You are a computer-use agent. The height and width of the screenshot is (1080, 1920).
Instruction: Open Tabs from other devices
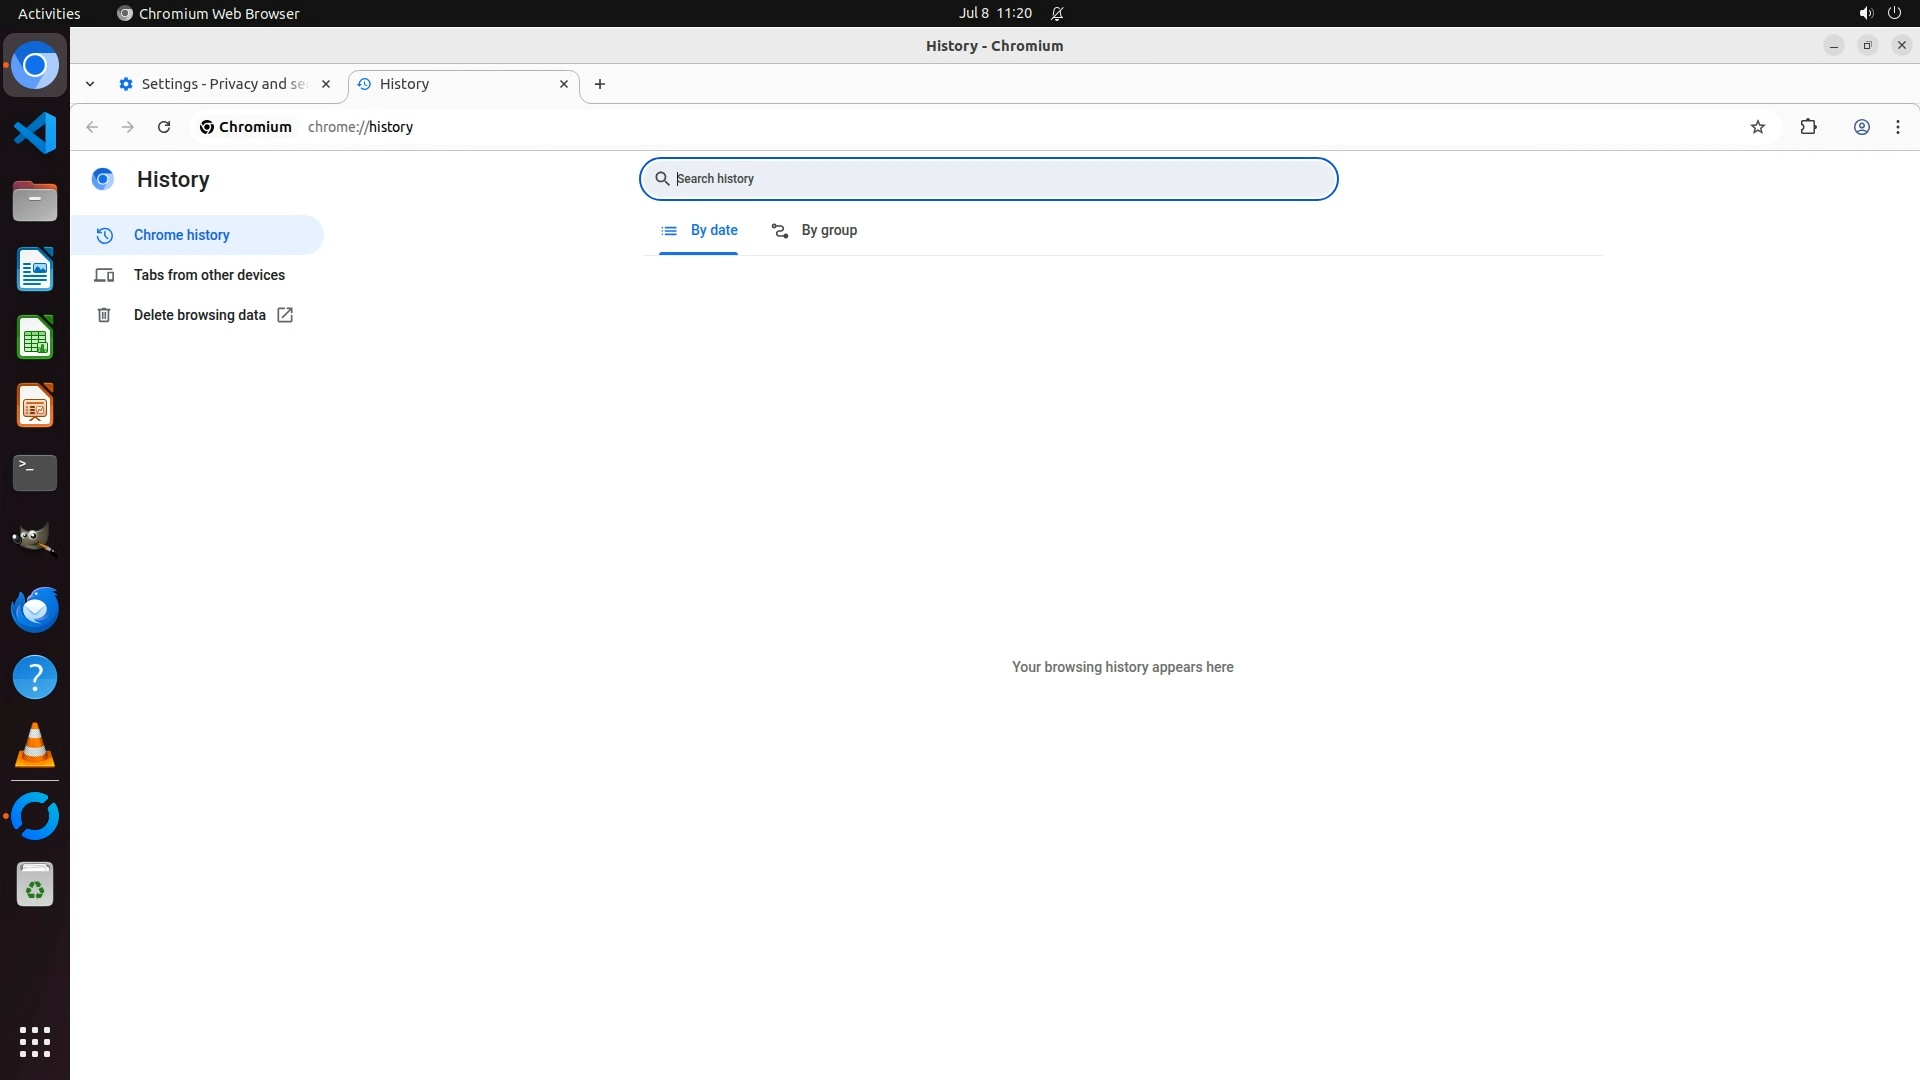[209, 275]
